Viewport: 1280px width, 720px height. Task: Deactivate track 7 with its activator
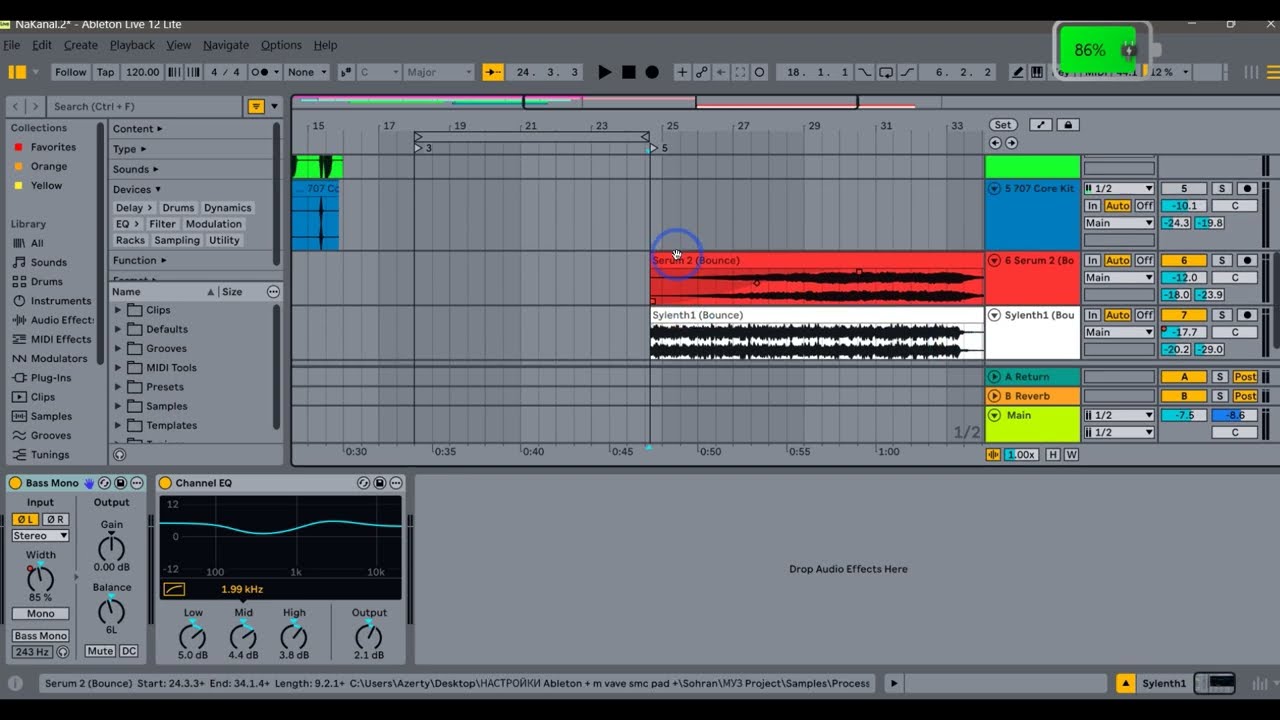pos(1184,315)
